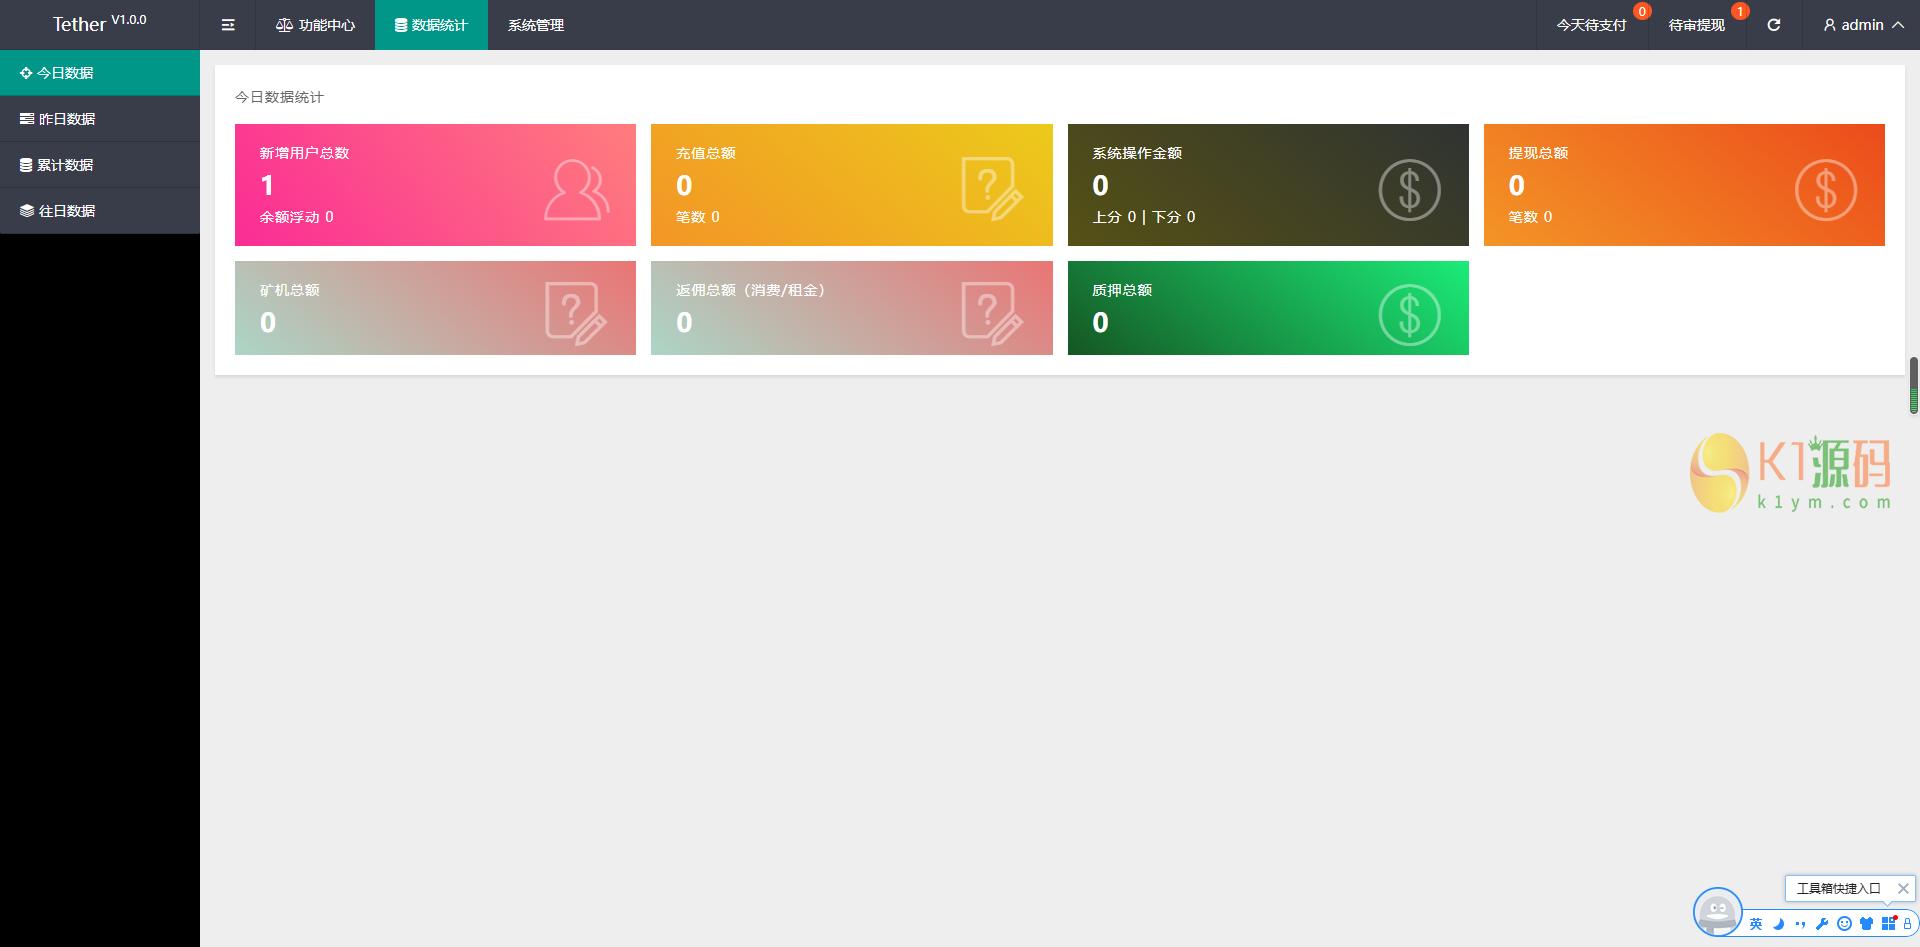Click the Tether logo title
The height and width of the screenshot is (947, 1920).
tap(99, 23)
